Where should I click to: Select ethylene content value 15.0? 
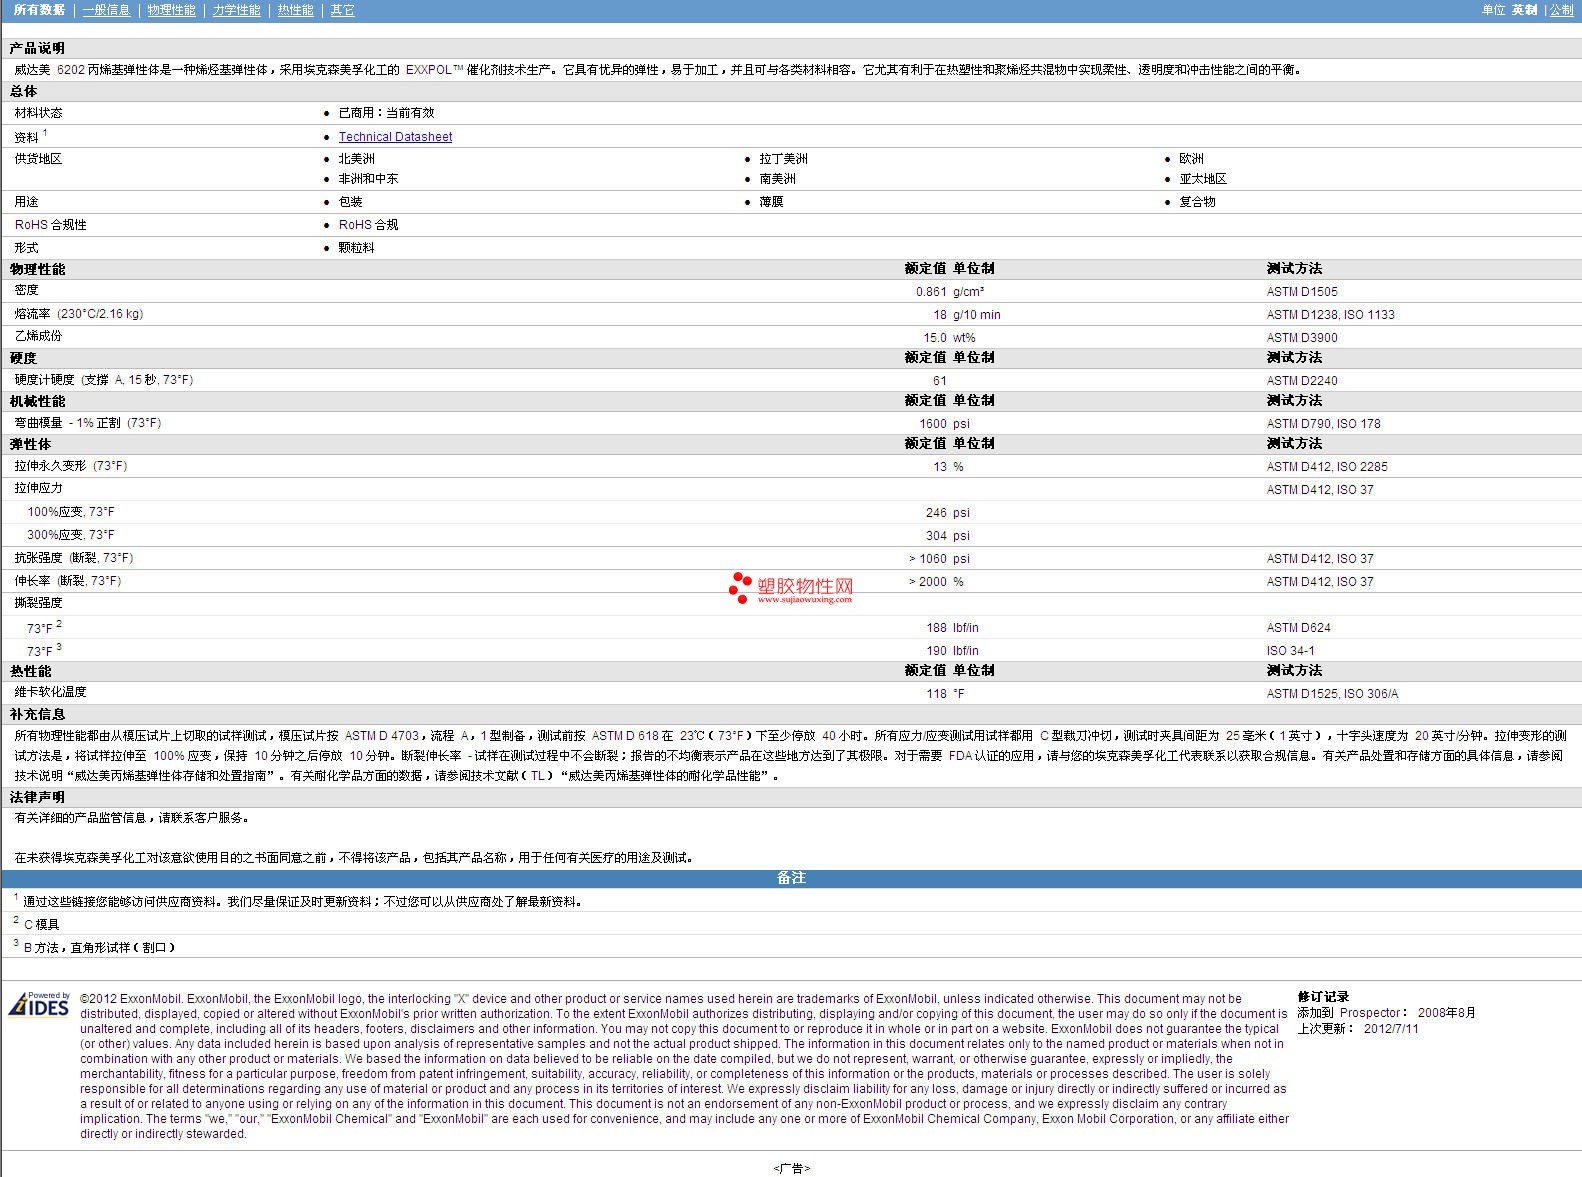[x=935, y=338]
